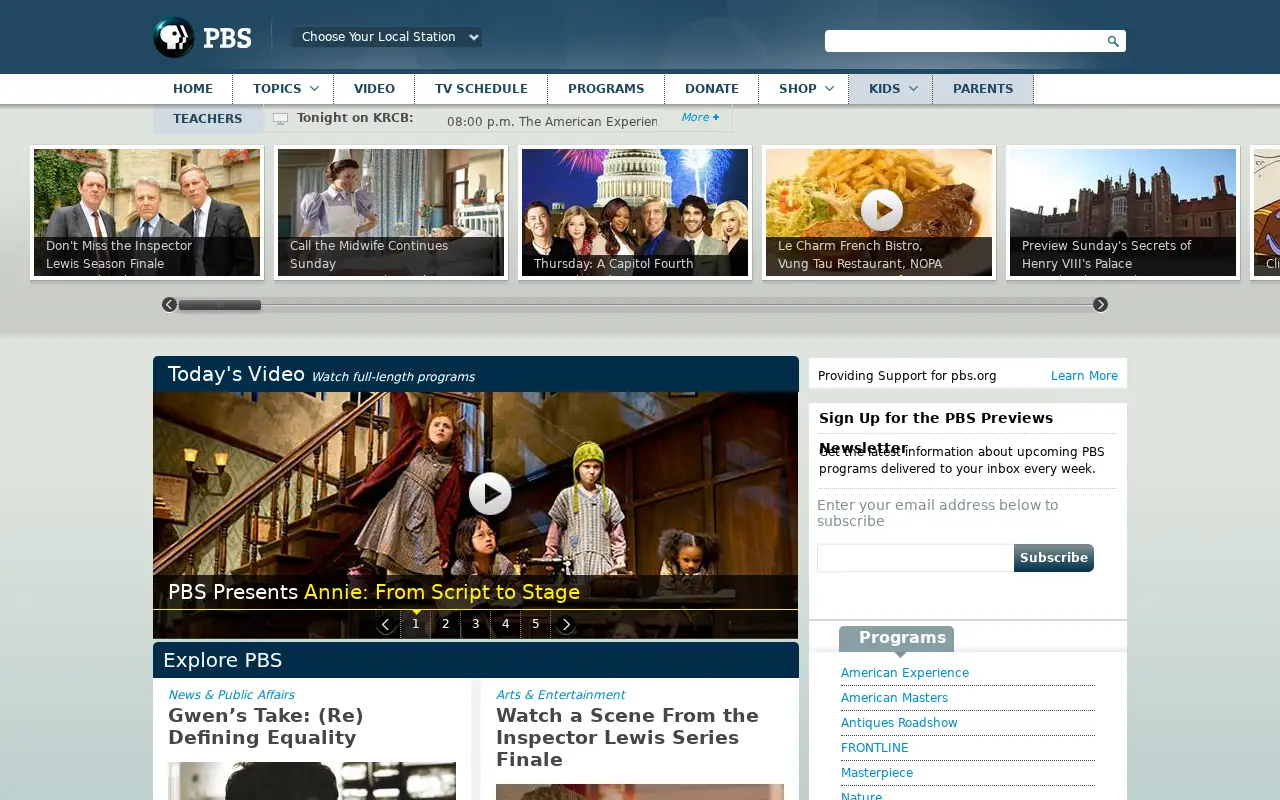Open the DONATE nav item
Screen dimensions: 1280x800
[x=712, y=89]
